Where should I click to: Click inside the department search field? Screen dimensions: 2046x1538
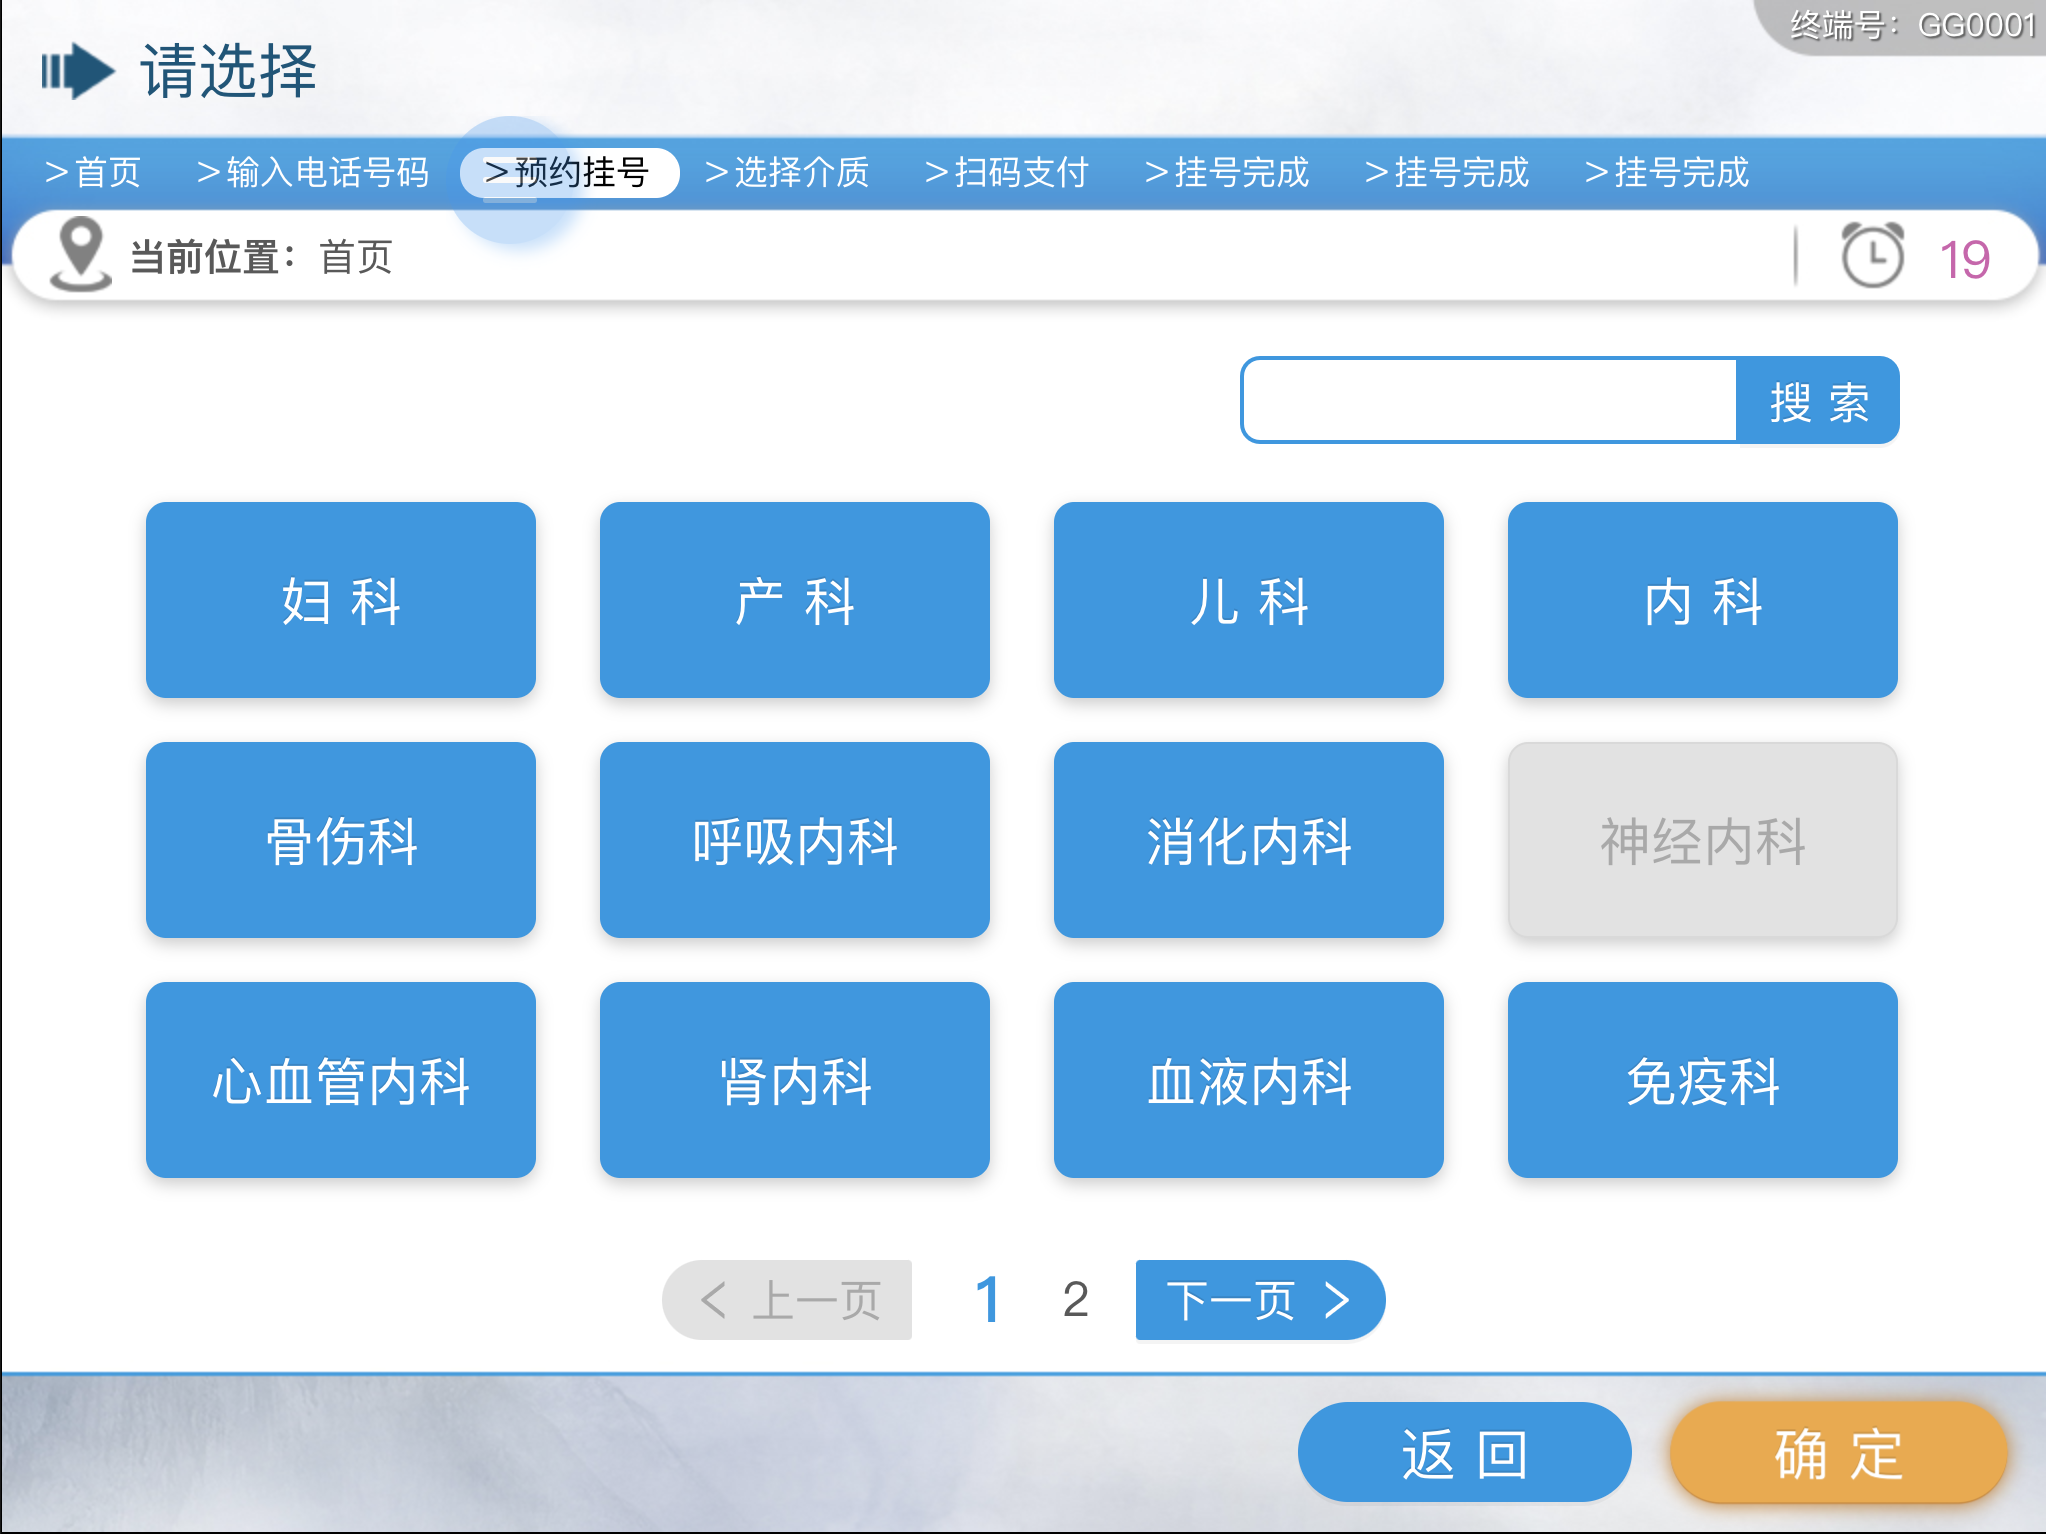[1488, 400]
